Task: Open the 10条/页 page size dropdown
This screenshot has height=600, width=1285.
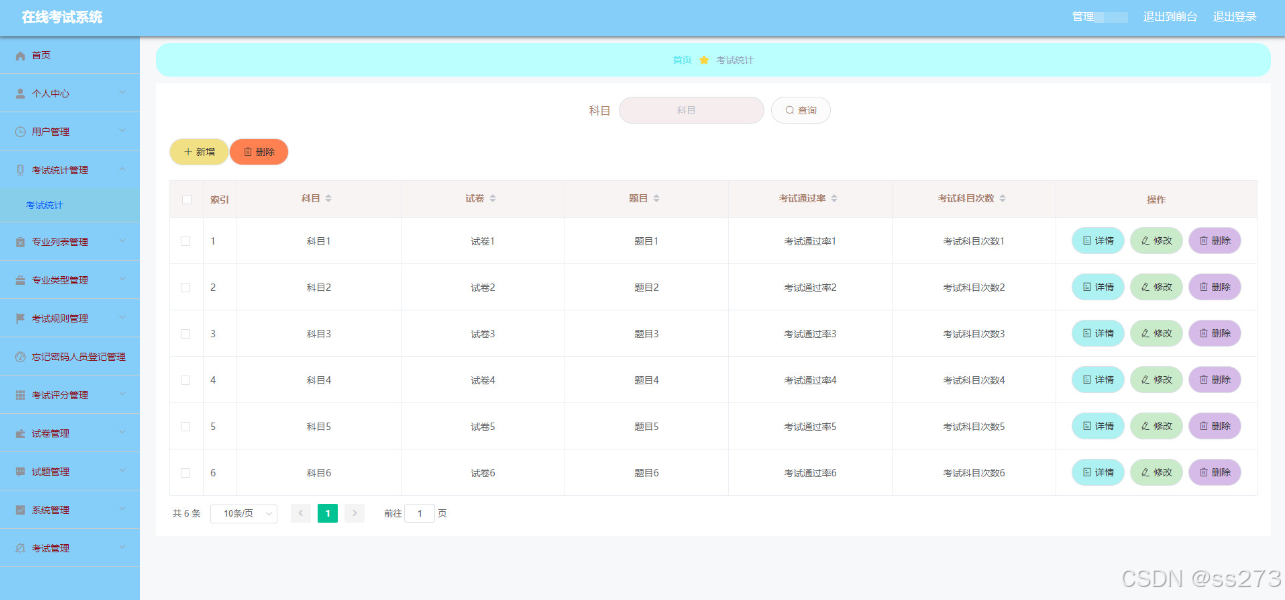Action: coord(244,513)
